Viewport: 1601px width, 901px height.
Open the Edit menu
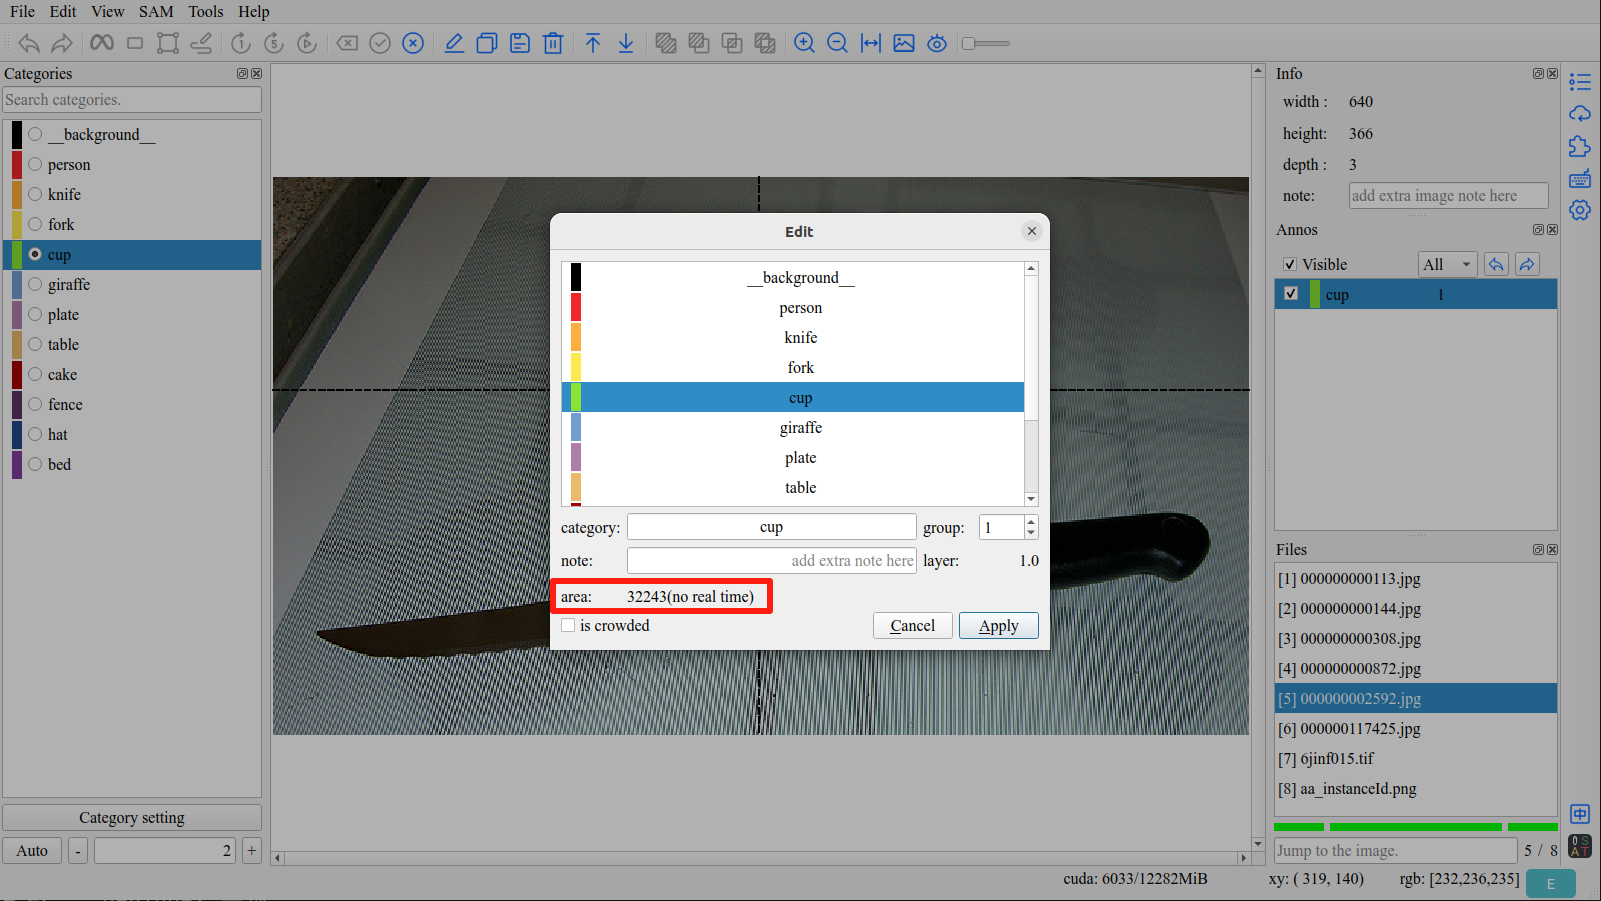(x=63, y=12)
